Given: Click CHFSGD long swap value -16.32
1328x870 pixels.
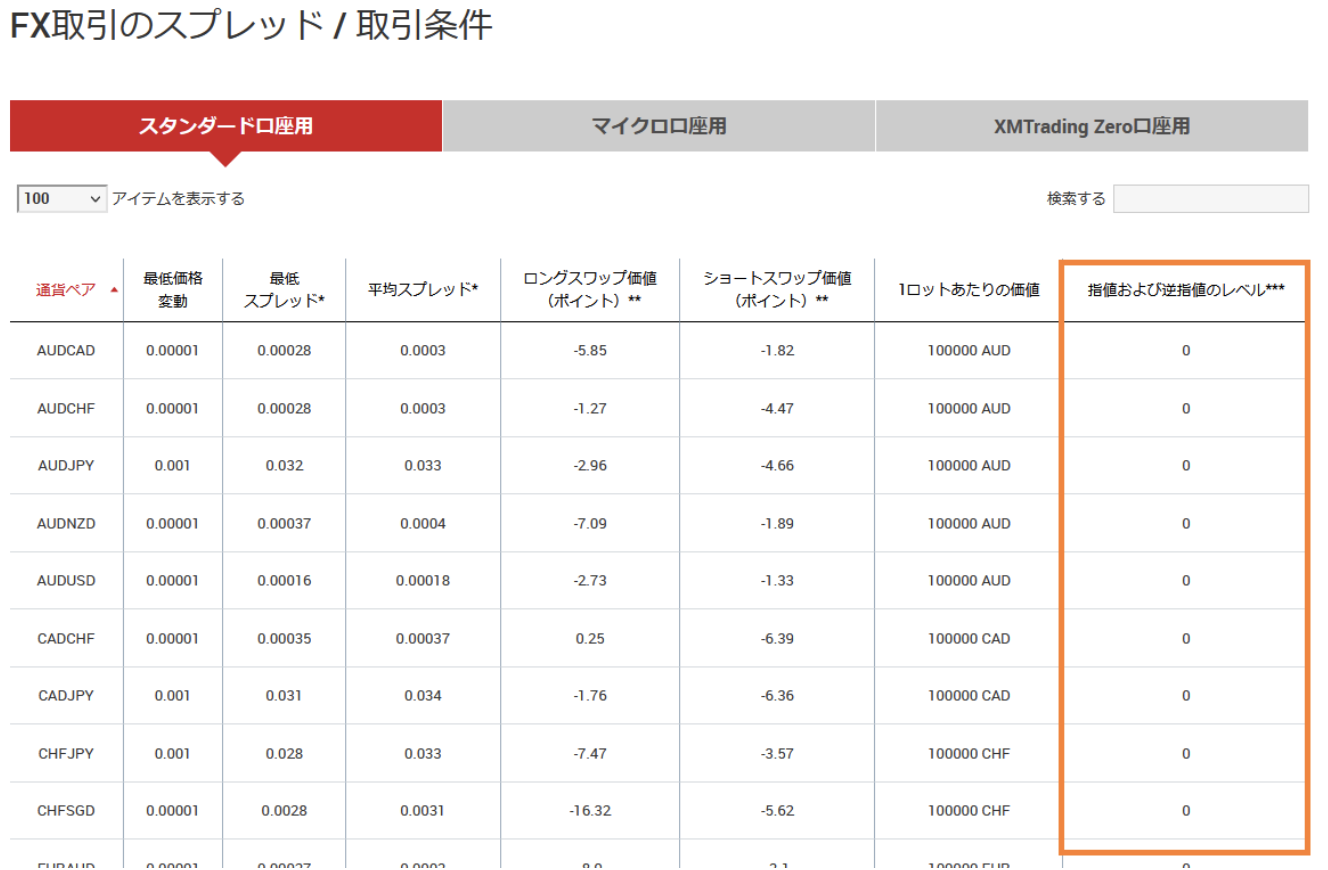Looking at the screenshot, I should pyautogui.click(x=590, y=811).
